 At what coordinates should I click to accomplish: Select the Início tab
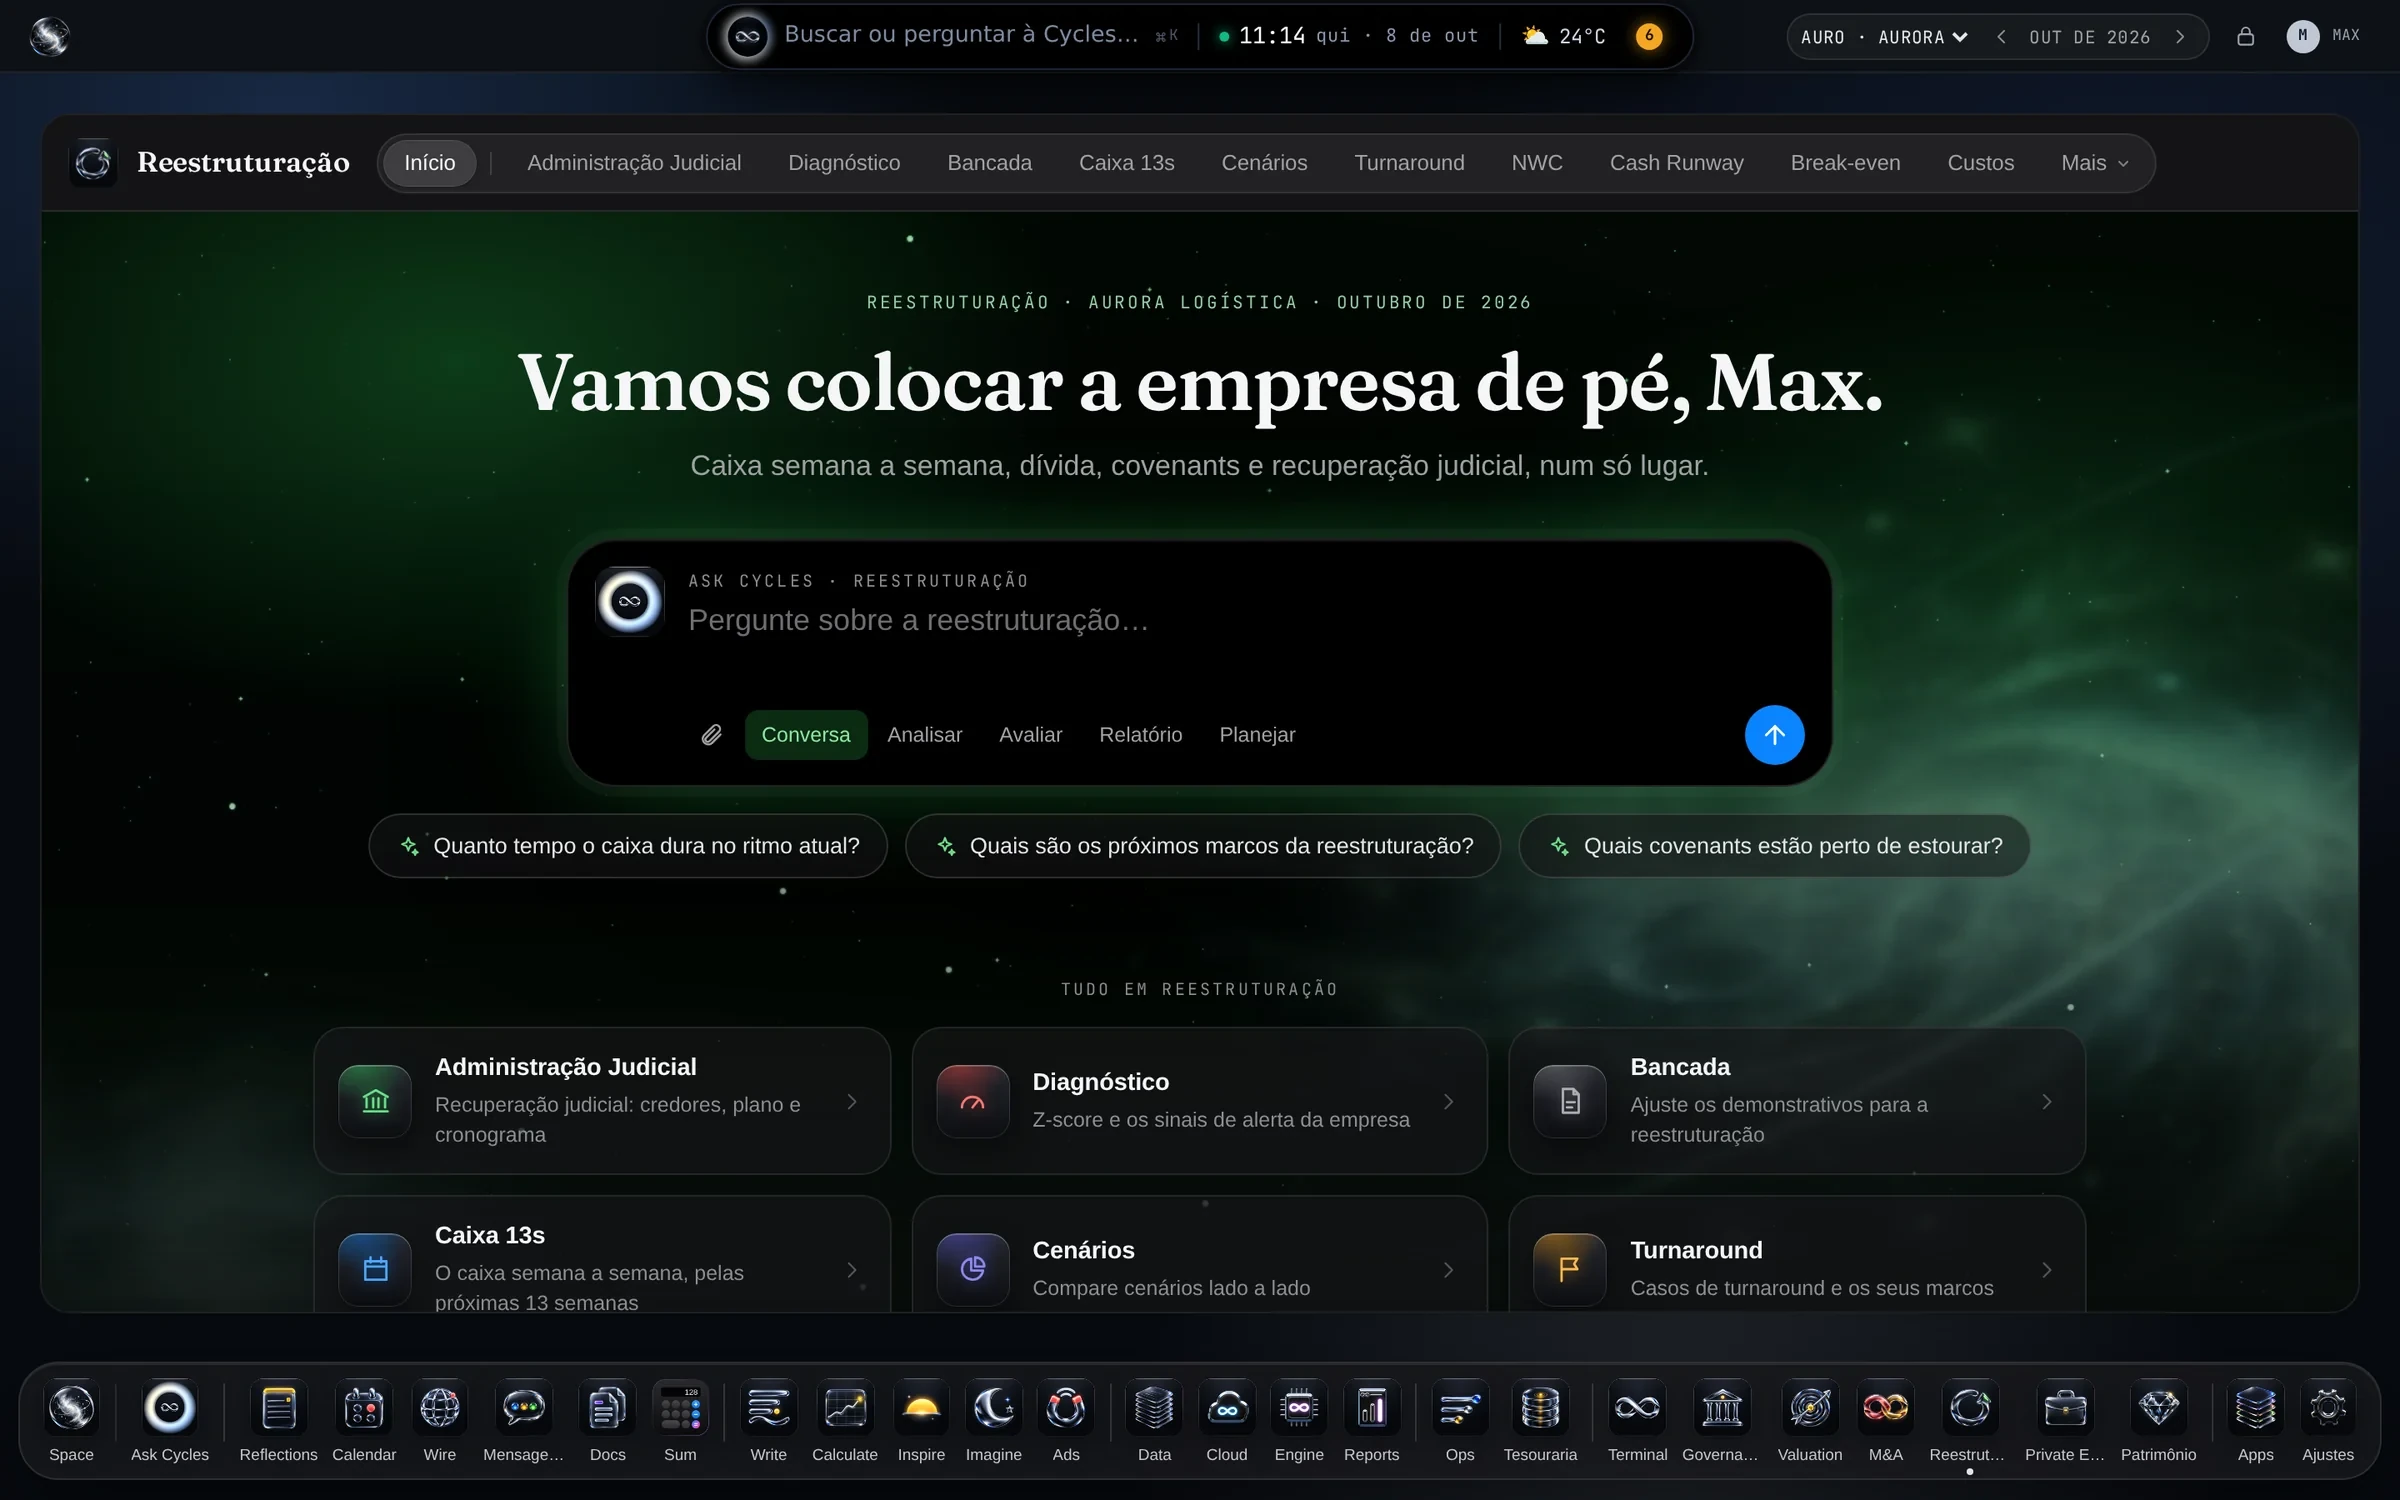(x=430, y=163)
